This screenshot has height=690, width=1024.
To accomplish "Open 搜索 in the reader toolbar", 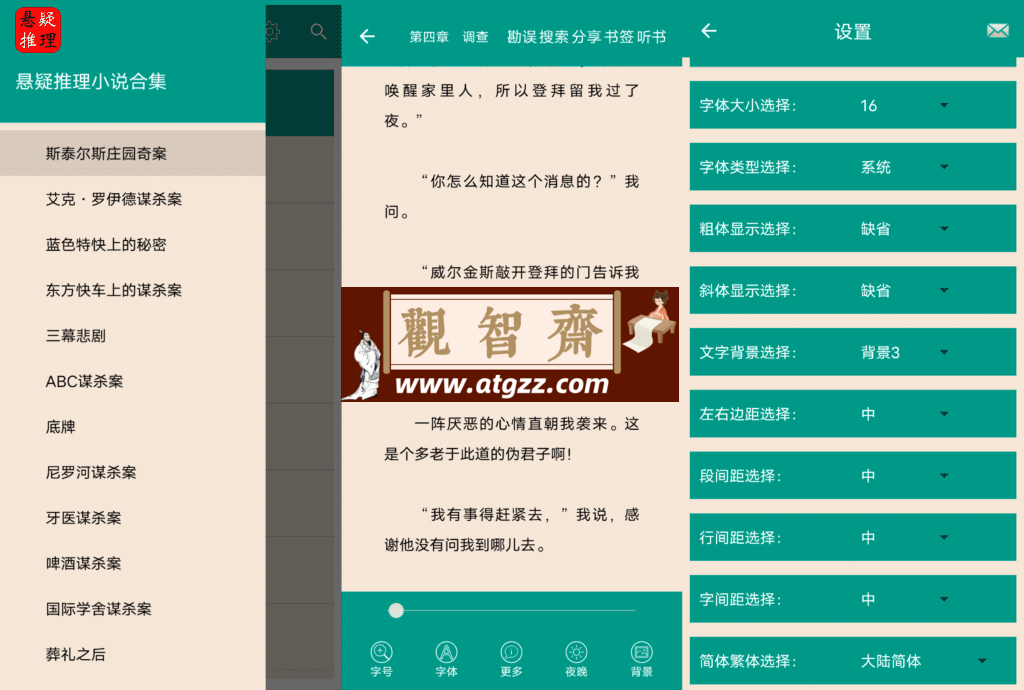I will (553, 37).
